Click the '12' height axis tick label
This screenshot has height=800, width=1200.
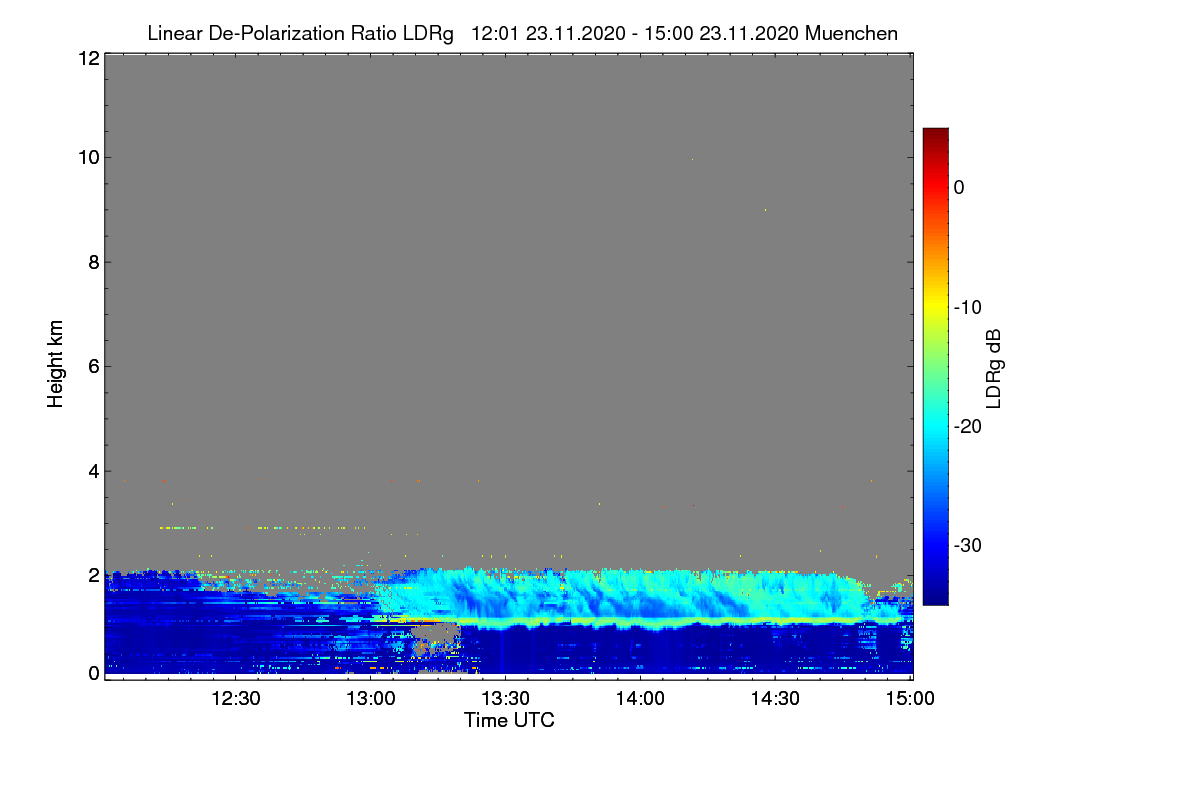(88, 58)
